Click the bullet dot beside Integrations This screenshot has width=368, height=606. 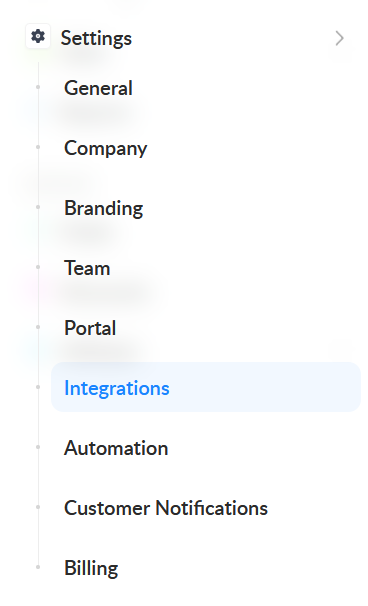coord(38,387)
